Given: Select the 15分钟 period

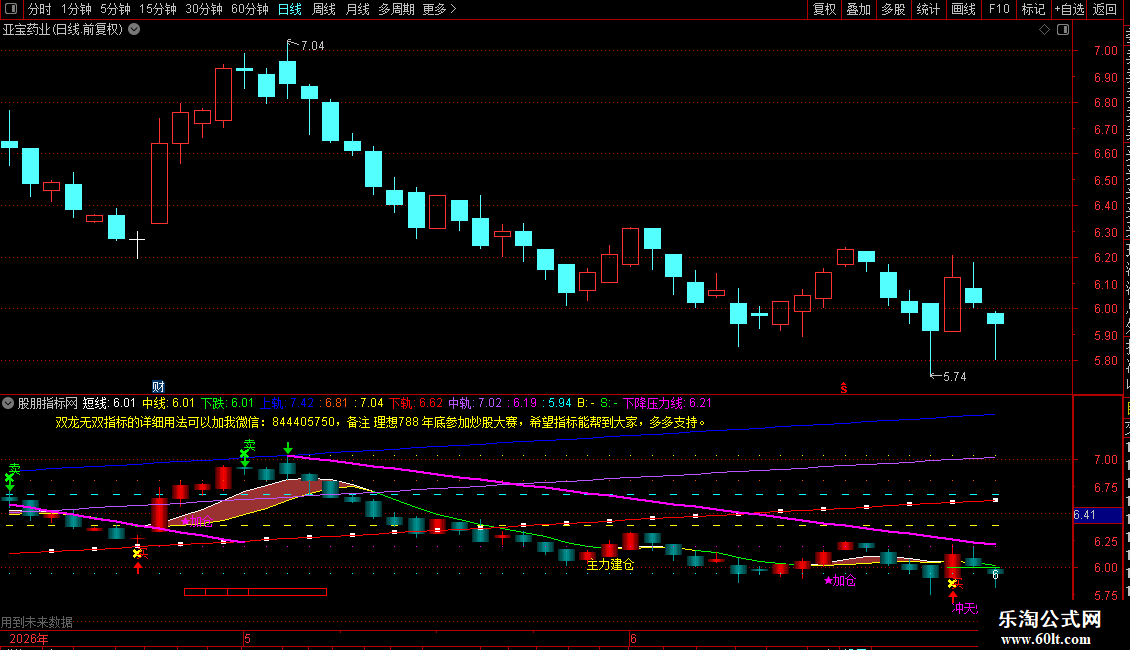Looking at the screenshot, I should tap(158, 9).
